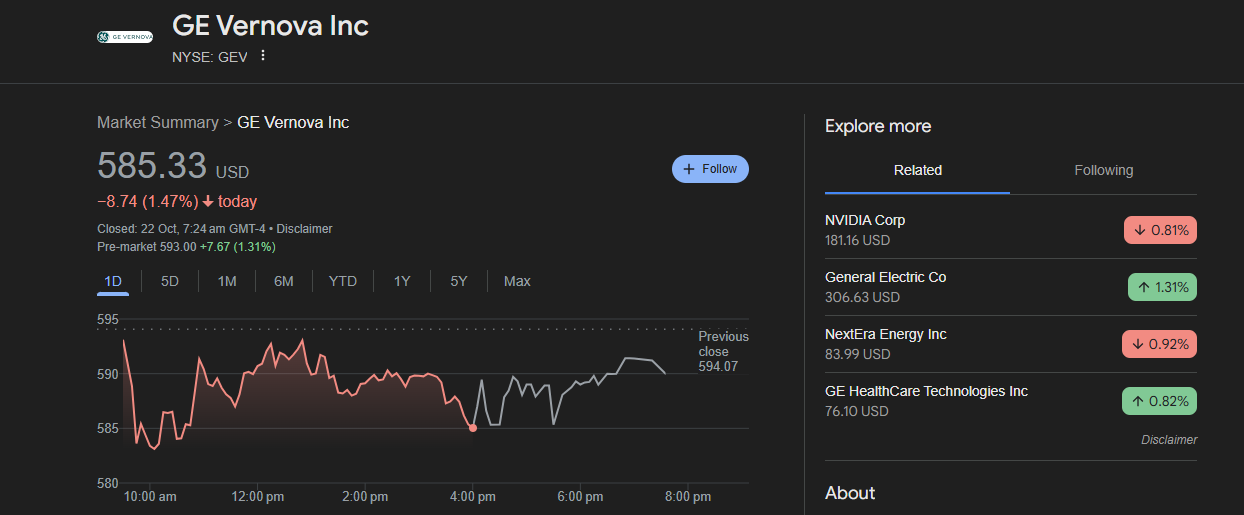Select the 5D chart range tab
Screen dimensions: 1244x515
point(170,281)
